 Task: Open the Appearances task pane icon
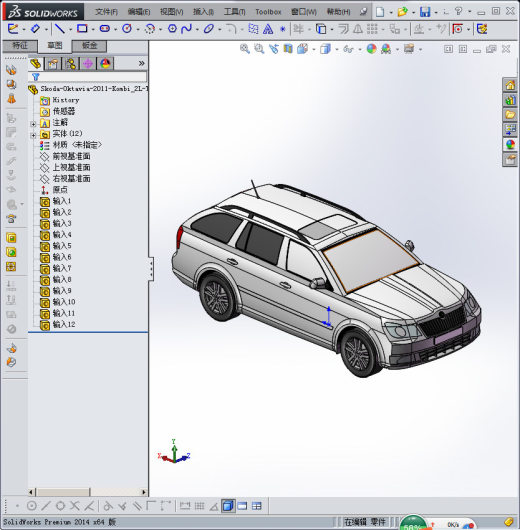click(x=510, y=145)
